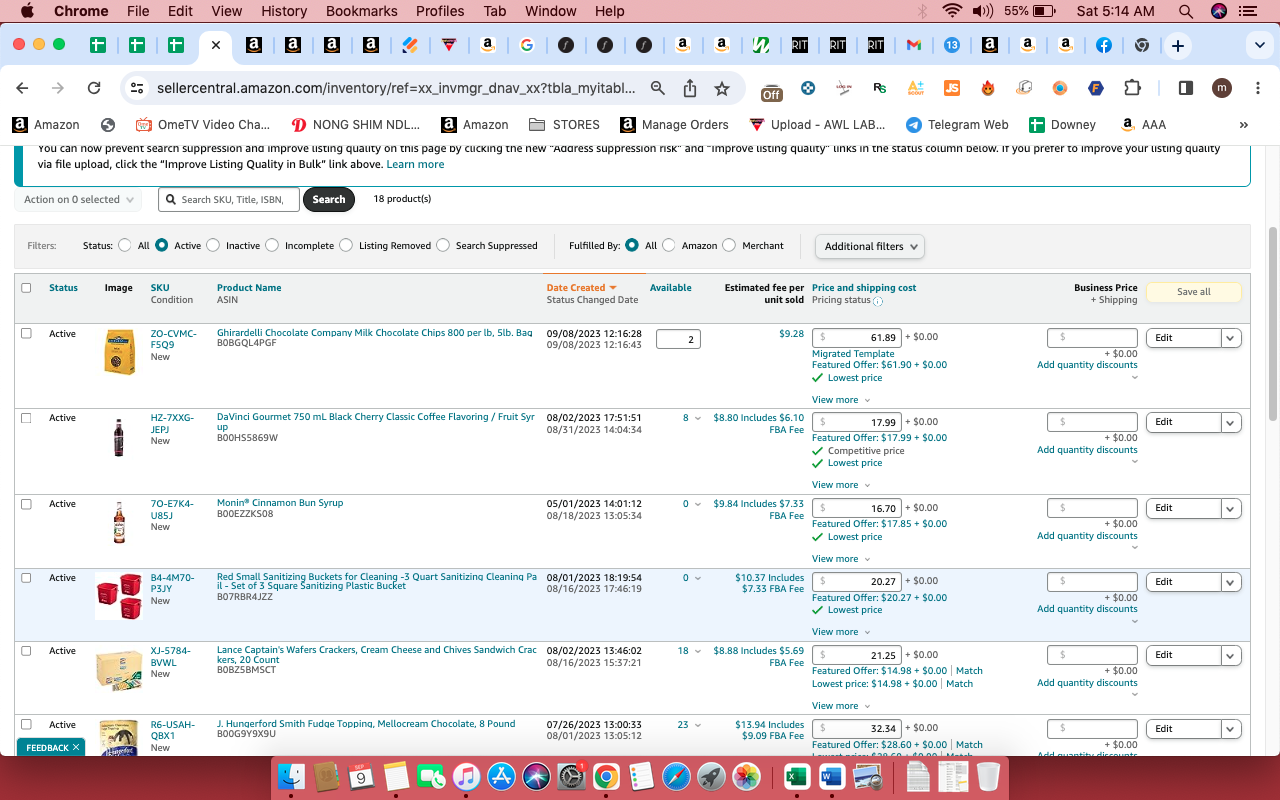Select the Inactive status filter

[213, 245]
